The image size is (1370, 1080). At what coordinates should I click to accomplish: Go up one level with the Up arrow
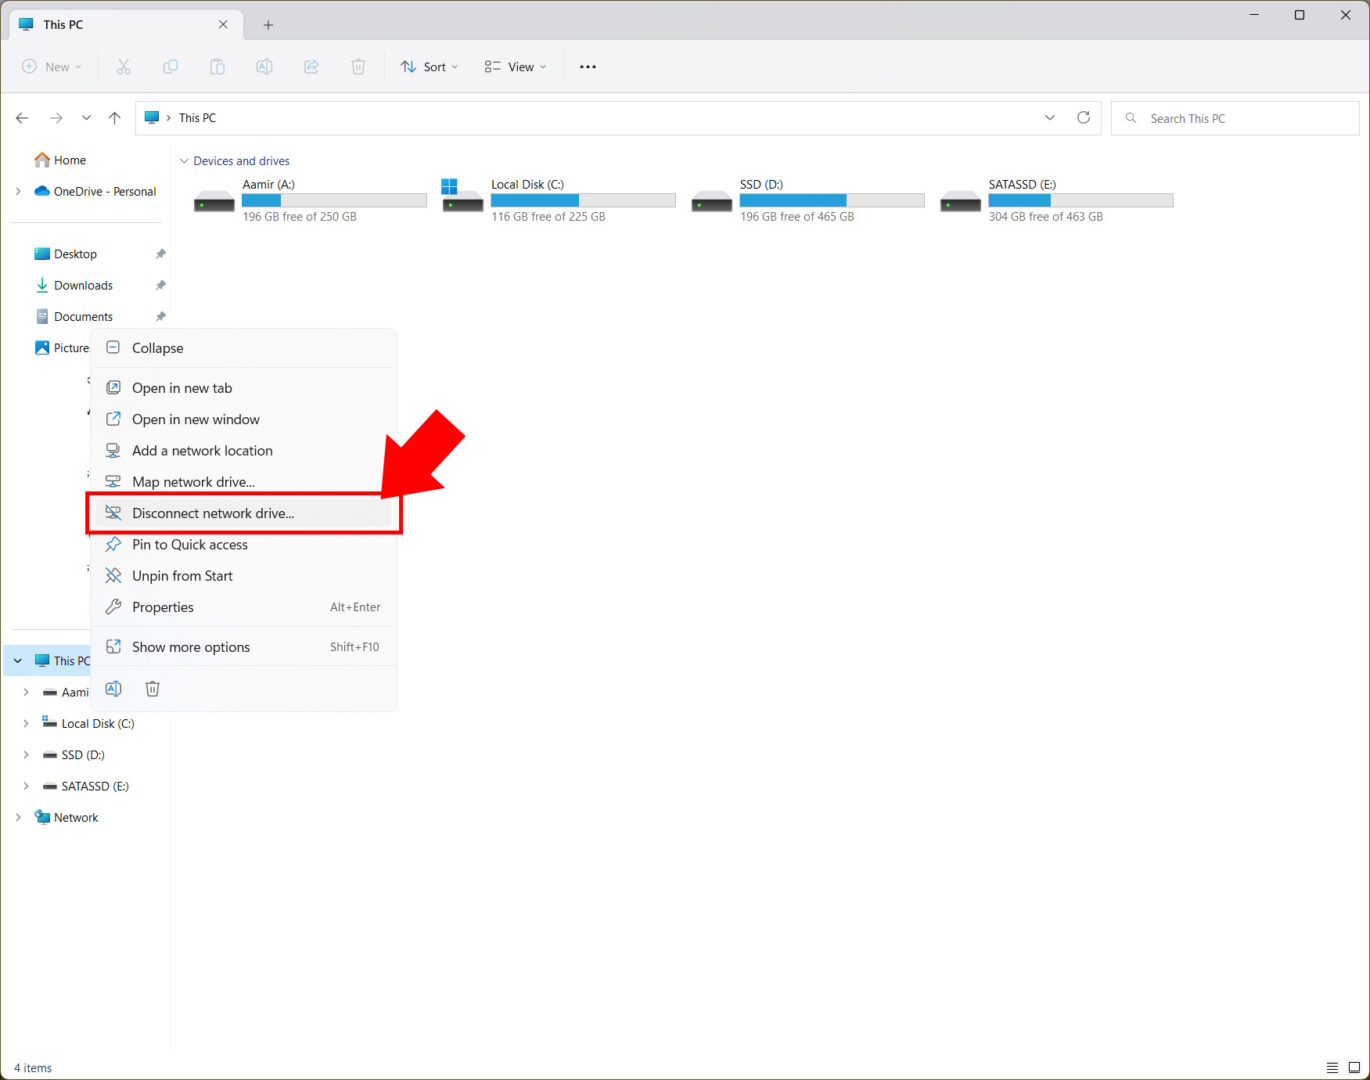click(115, 118)
